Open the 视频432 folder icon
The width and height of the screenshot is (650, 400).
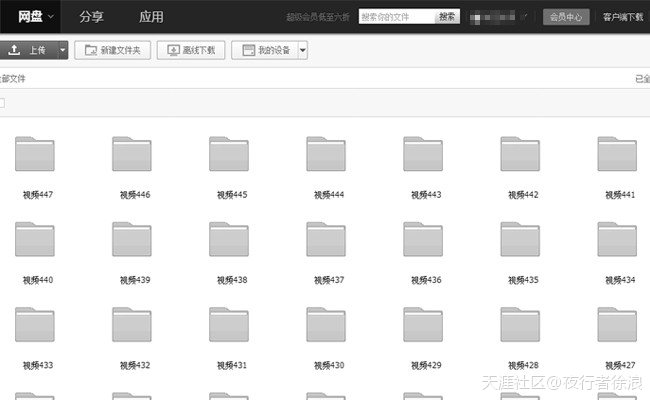coord(132,325)
